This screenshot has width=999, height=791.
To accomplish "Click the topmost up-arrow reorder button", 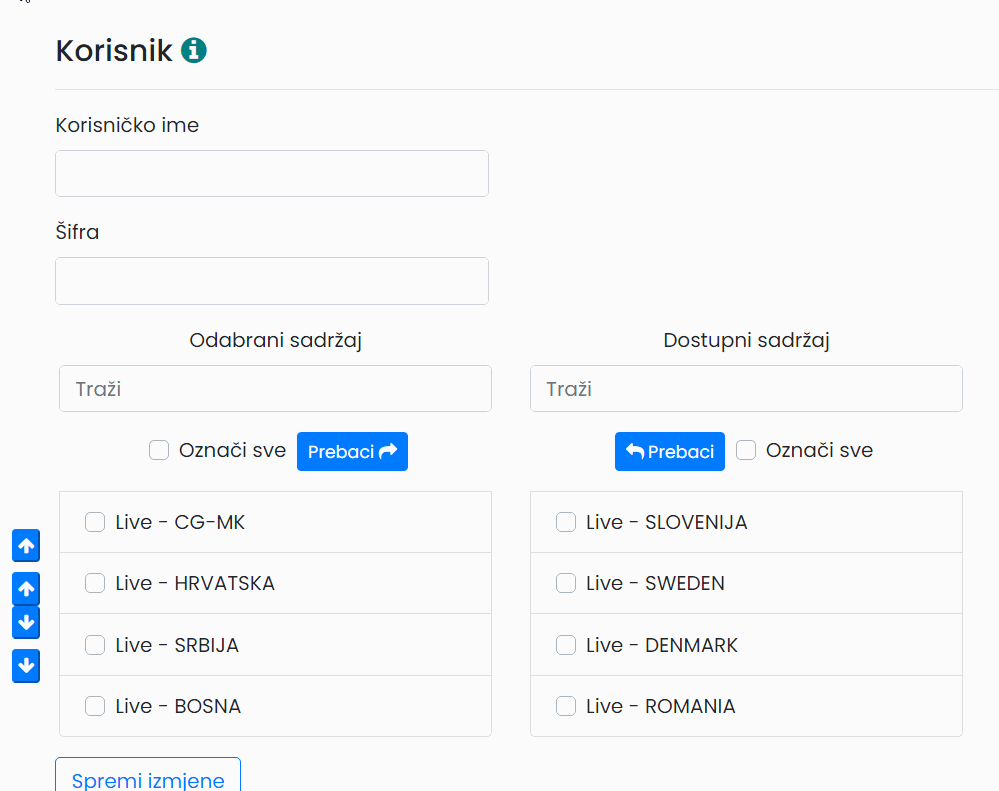I will point(26,546).
